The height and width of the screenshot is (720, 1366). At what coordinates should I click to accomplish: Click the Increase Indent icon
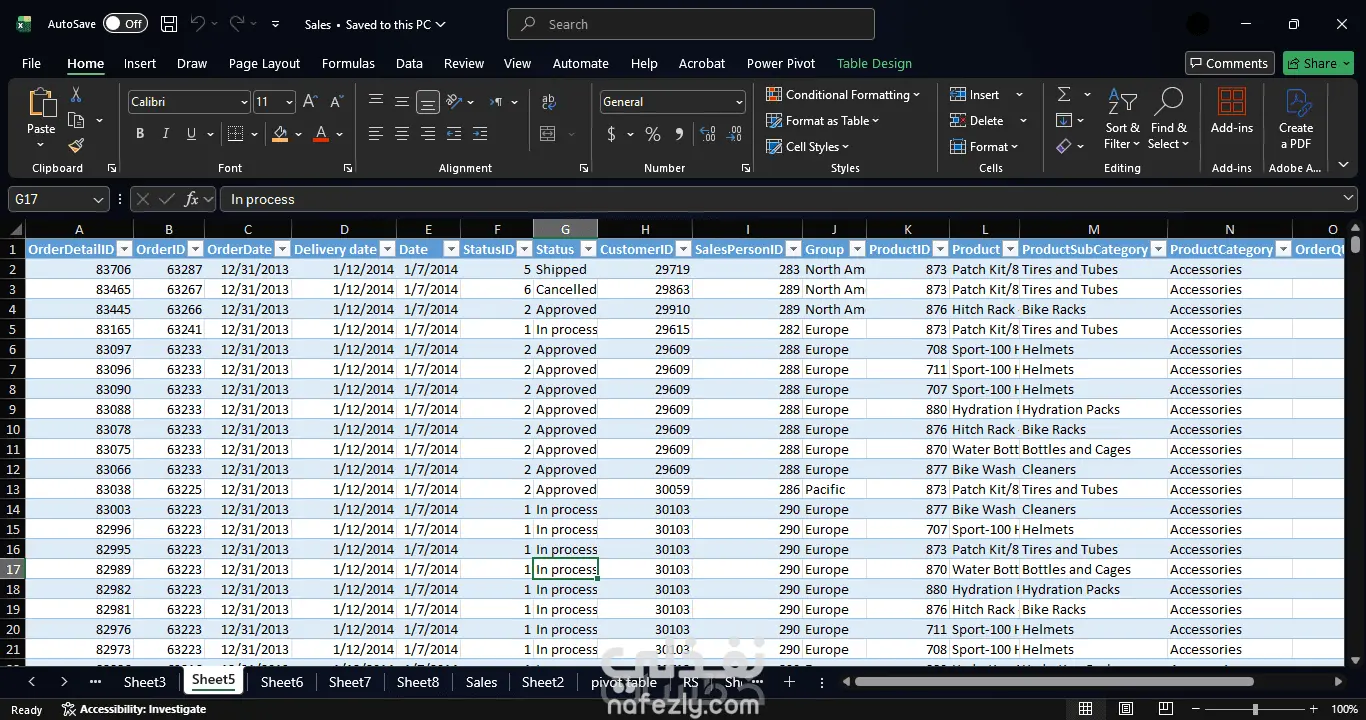coord(480,134)
